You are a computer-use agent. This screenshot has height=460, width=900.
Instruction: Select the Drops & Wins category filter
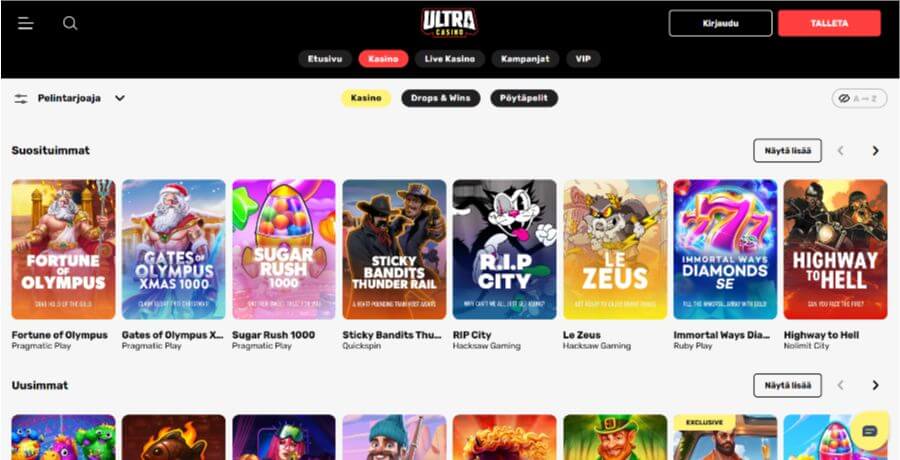[x=441, y=98]
